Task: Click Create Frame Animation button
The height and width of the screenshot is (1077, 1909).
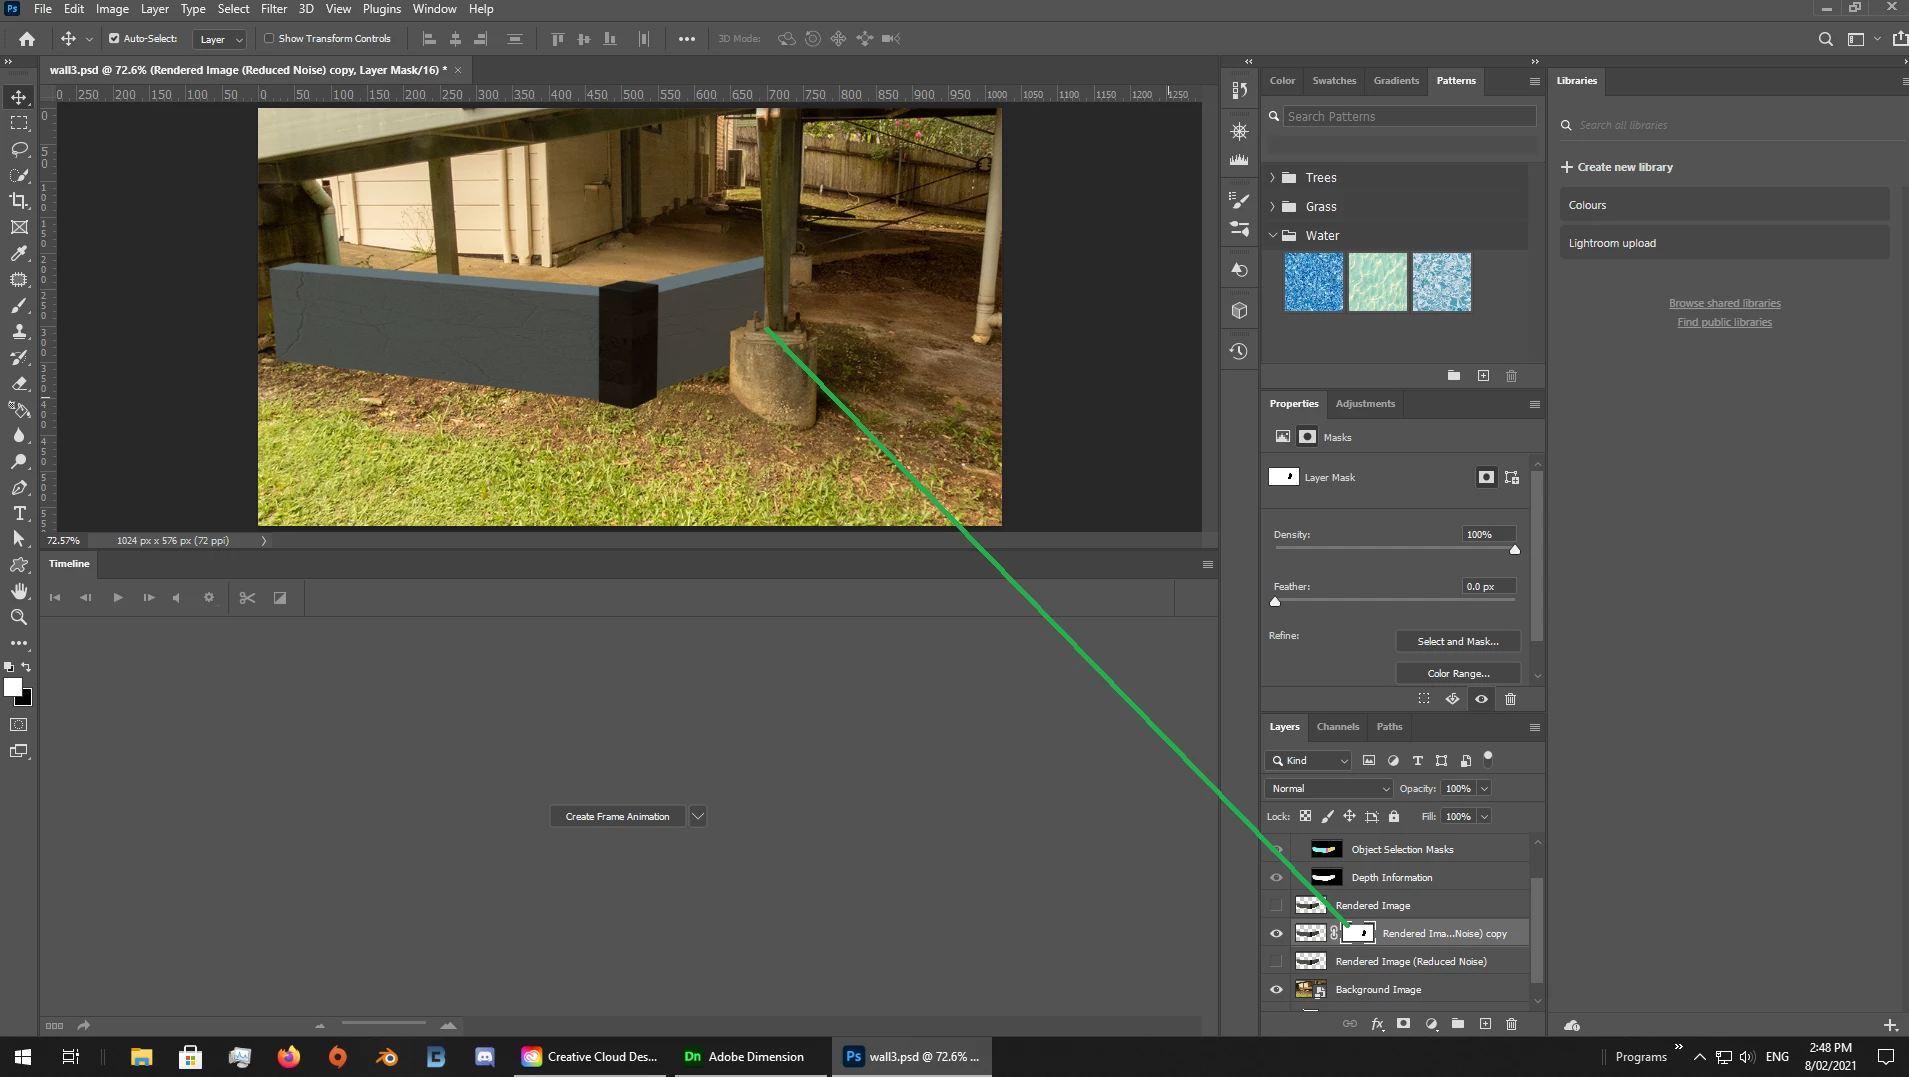Action: (617, 816)
